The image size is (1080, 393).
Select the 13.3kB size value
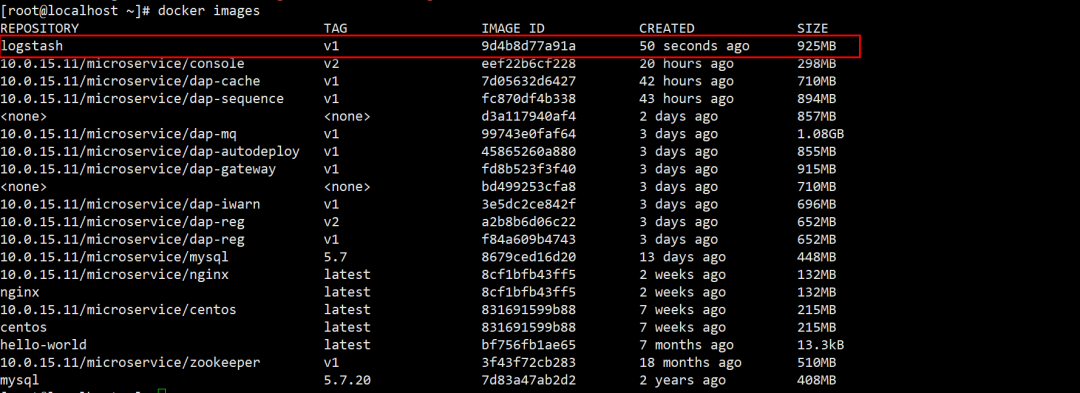820,345
